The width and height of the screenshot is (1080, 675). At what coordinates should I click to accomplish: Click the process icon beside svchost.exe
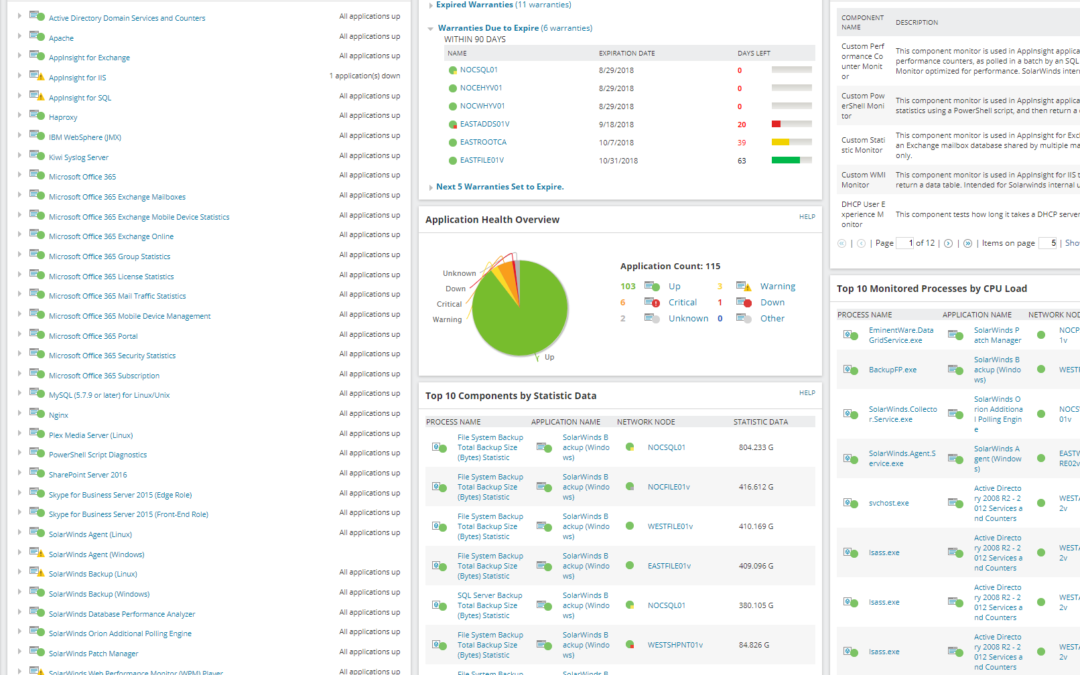pyautogui.click(x=851, y=503)
